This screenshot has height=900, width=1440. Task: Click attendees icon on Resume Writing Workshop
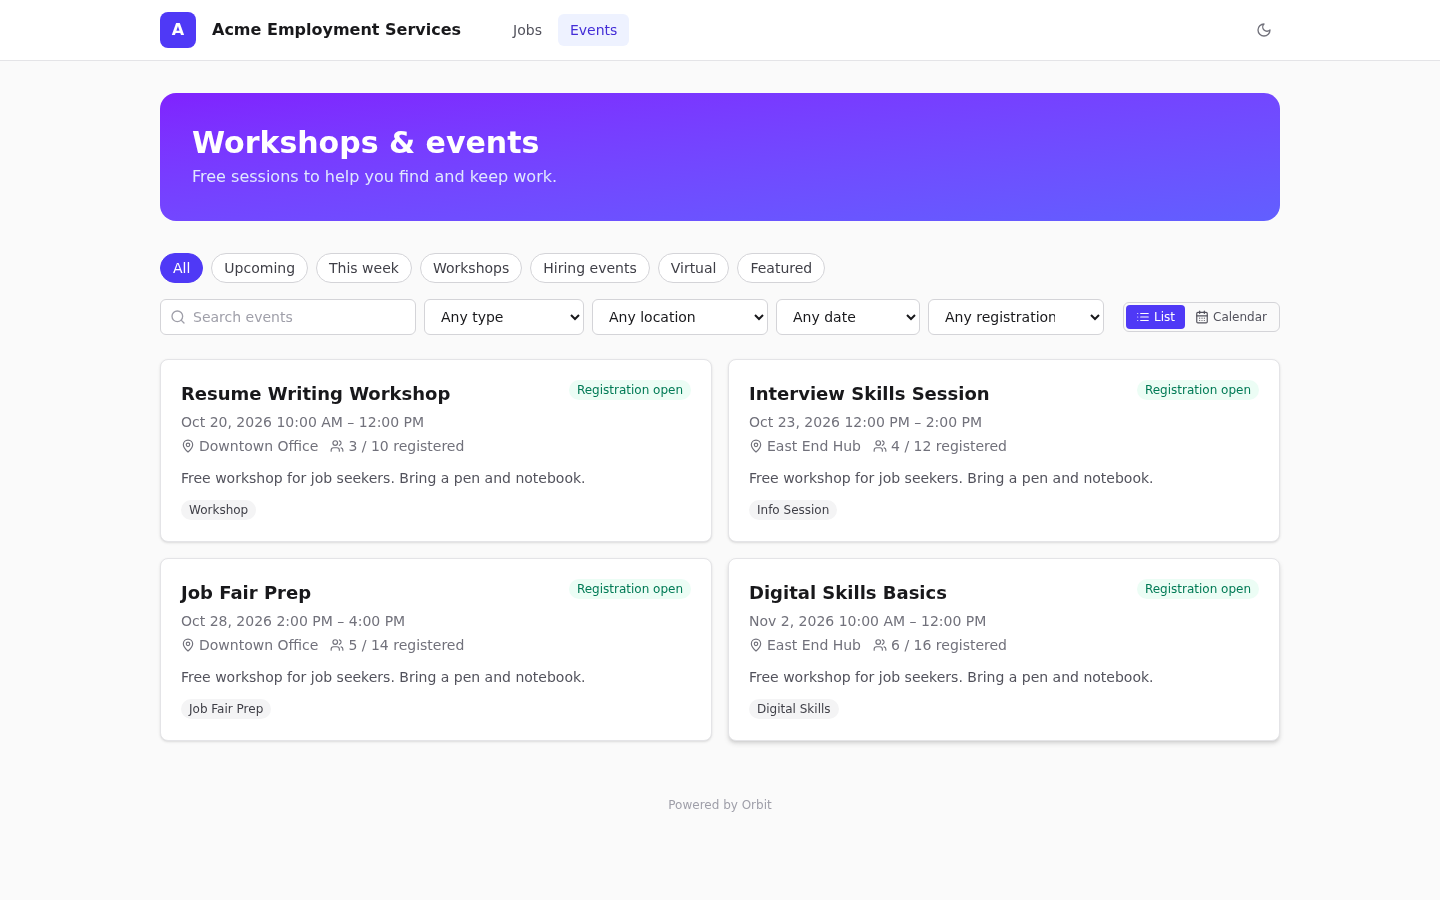(337, 446)
